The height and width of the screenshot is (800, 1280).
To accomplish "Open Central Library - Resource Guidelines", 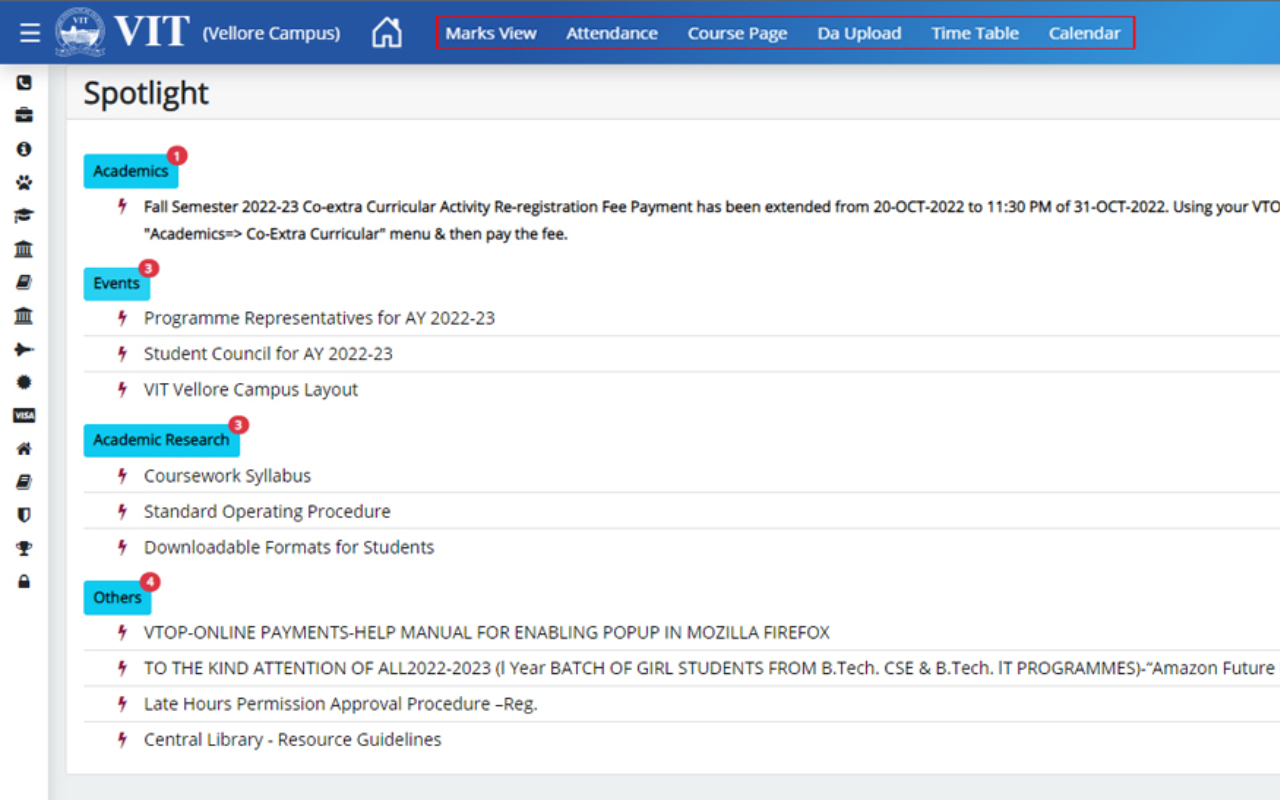I will [292, 740].
